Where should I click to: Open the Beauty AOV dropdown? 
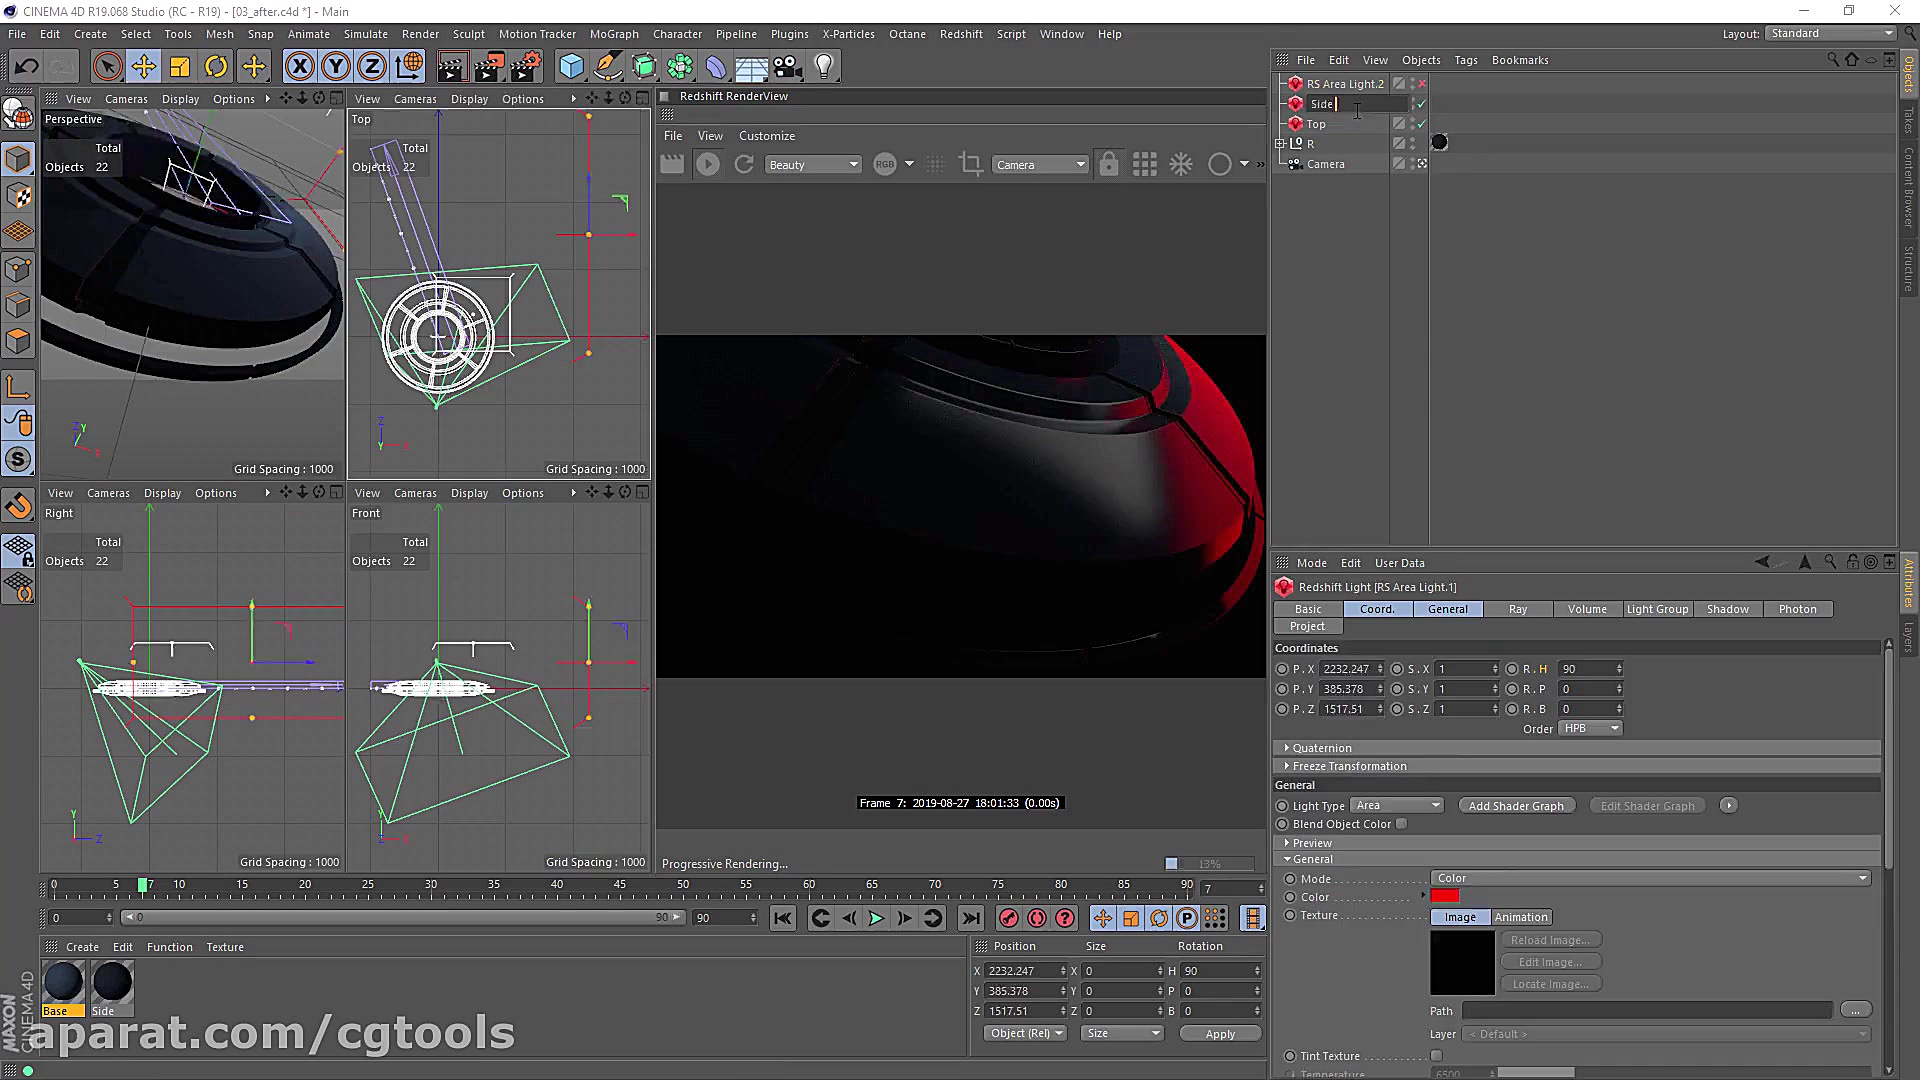click(x=812, y=165)
